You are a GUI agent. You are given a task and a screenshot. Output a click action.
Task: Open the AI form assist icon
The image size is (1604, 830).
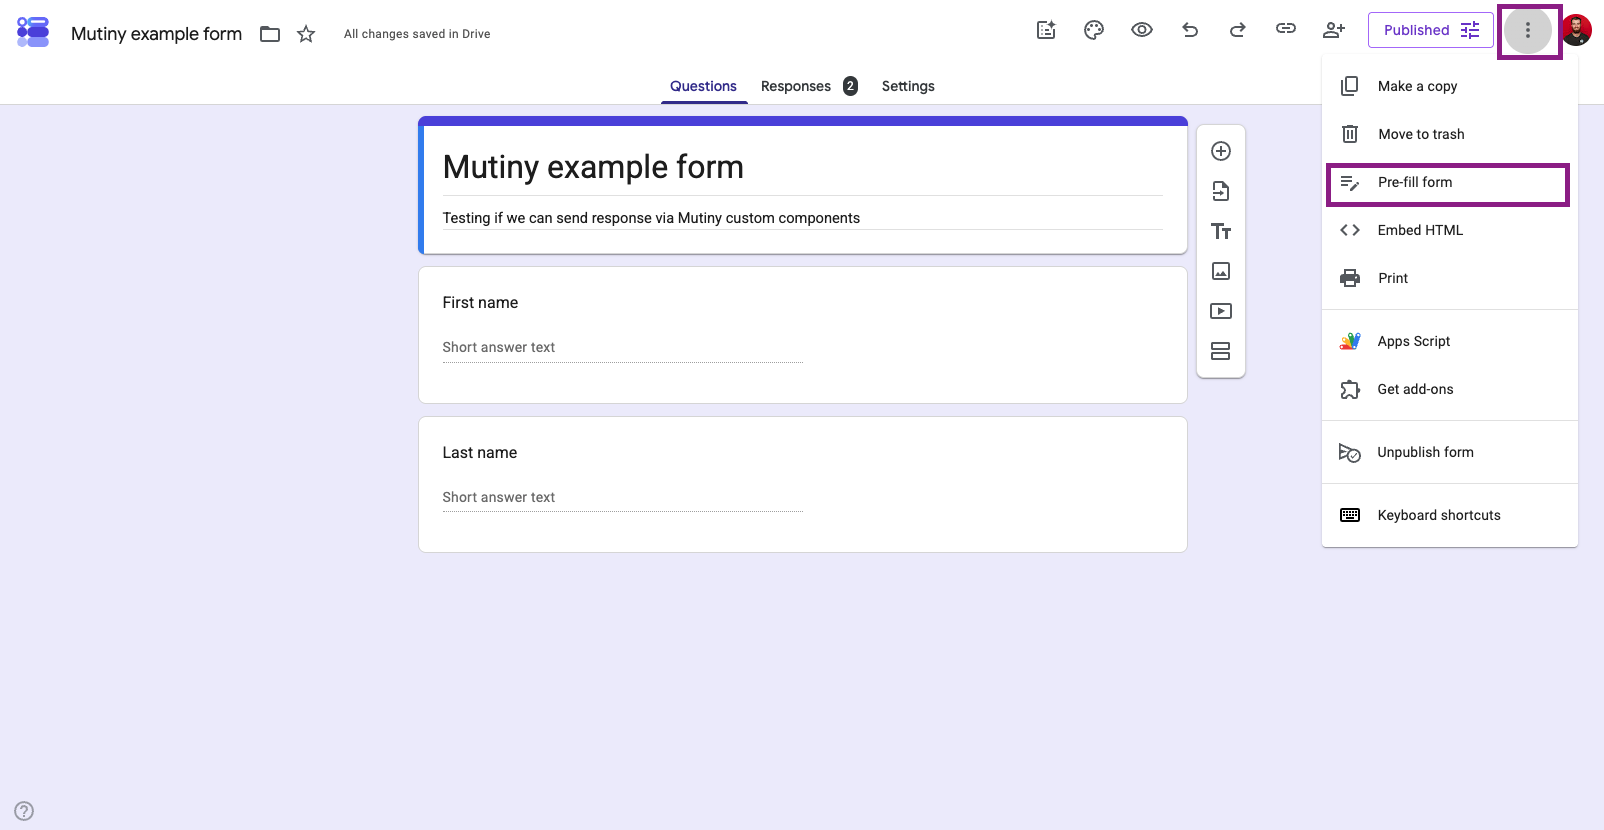point(1046,30)
